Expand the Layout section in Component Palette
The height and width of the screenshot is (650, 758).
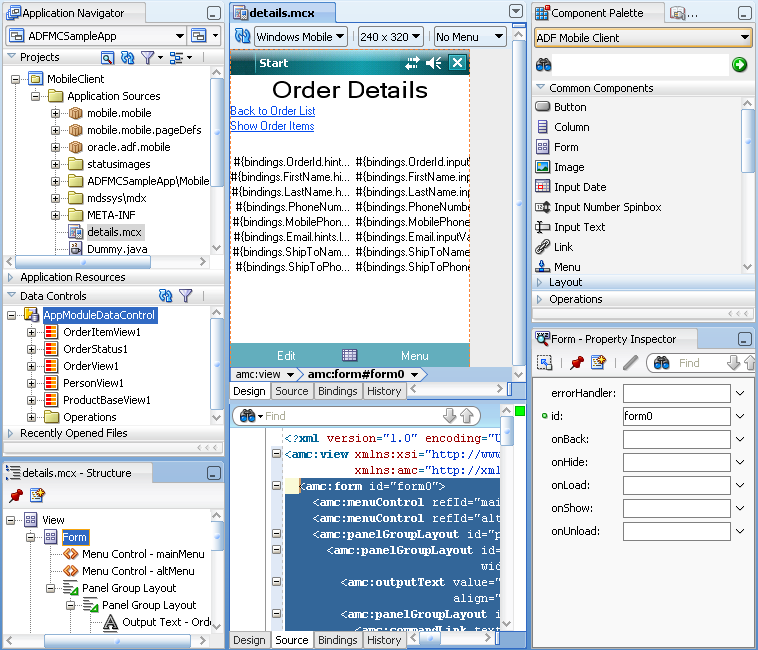539,282
